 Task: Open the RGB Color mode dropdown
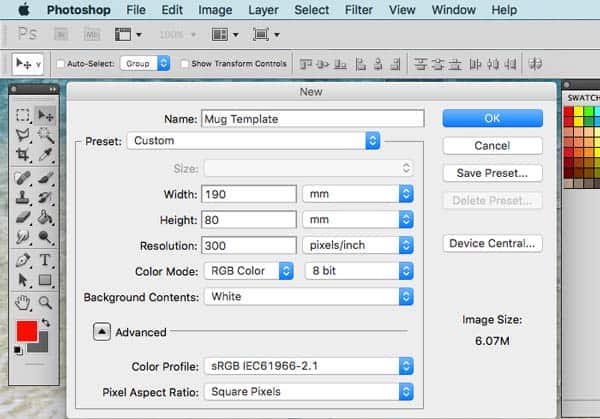point(249,271)
